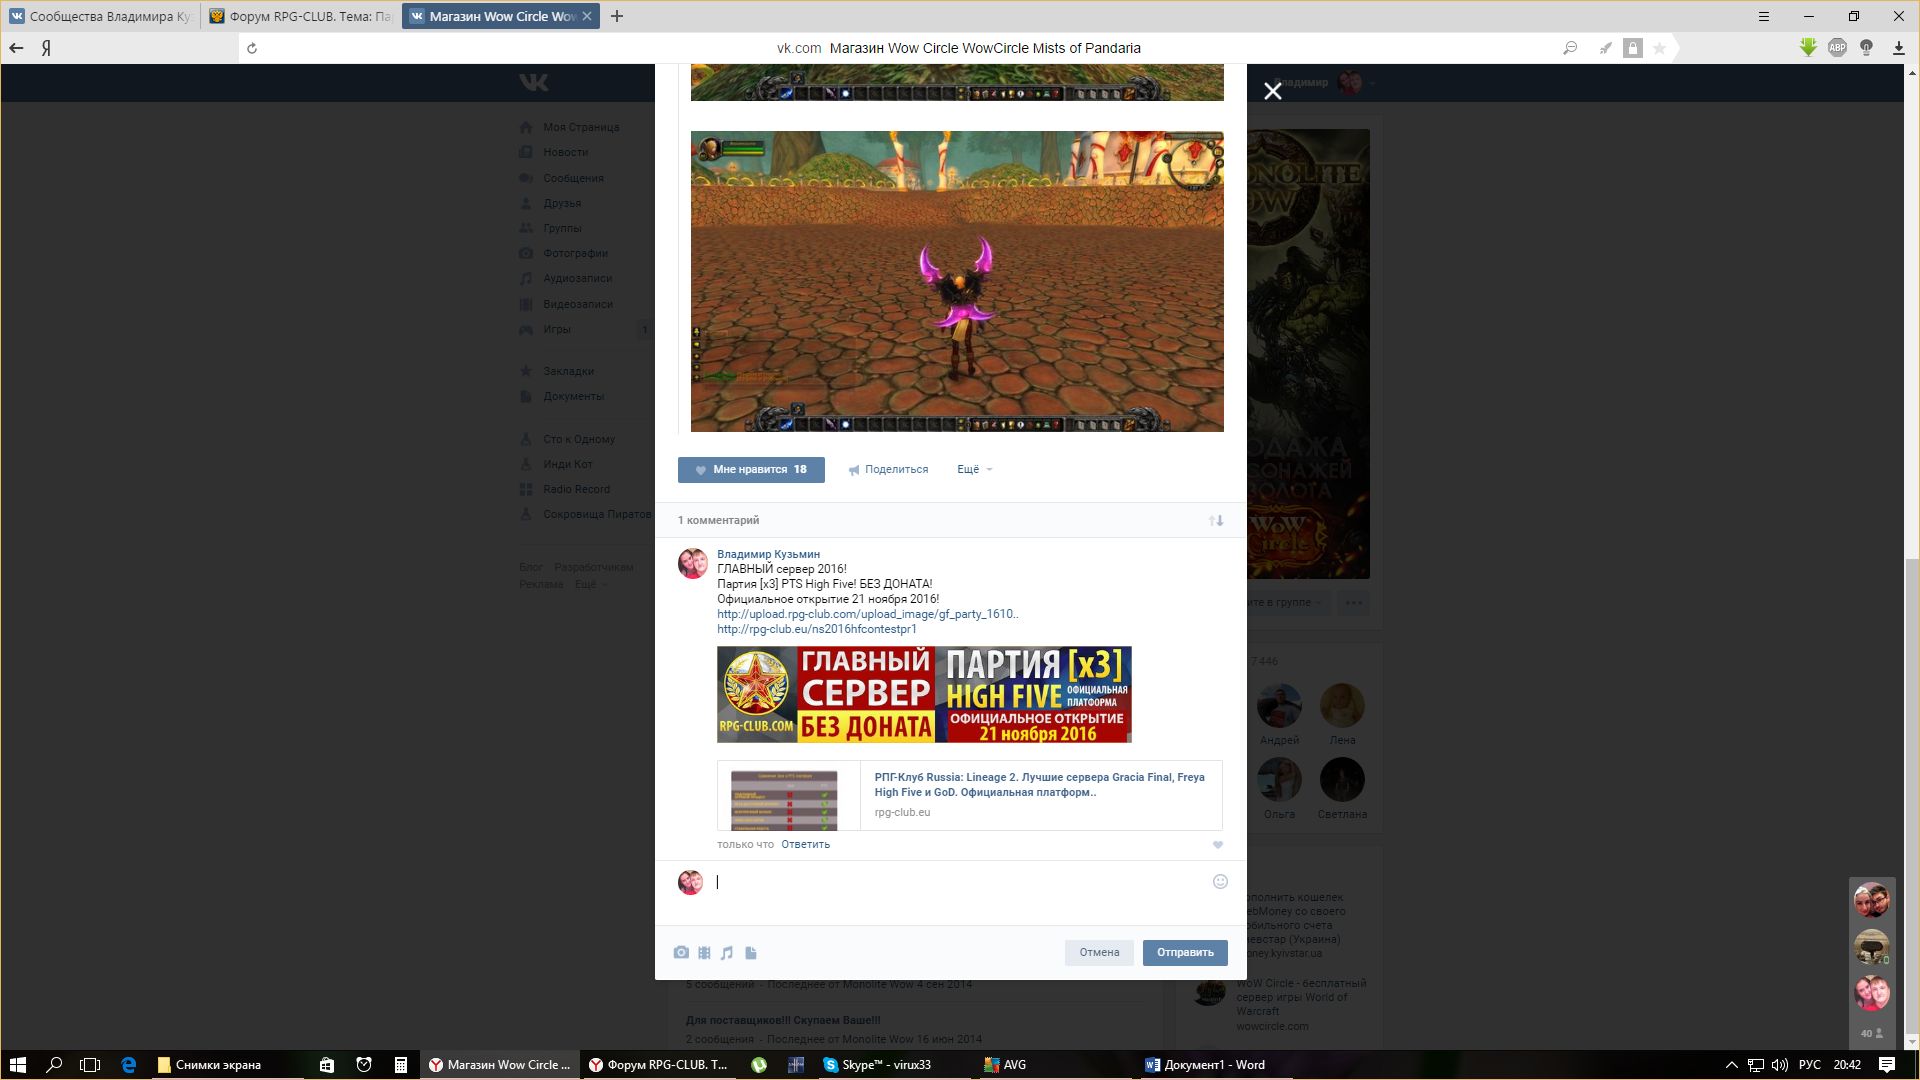Bookmark the page with star icon
The width and height of the screenshot is (1920, 1080).
coord(1659,48)
